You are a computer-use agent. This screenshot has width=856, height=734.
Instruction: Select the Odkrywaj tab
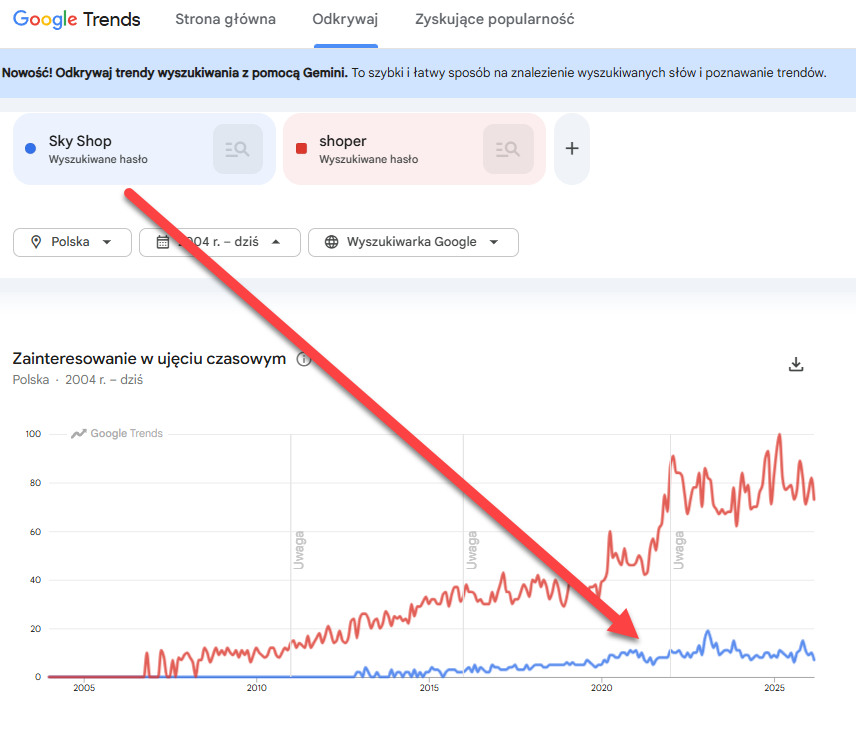[x=345, y=20]
